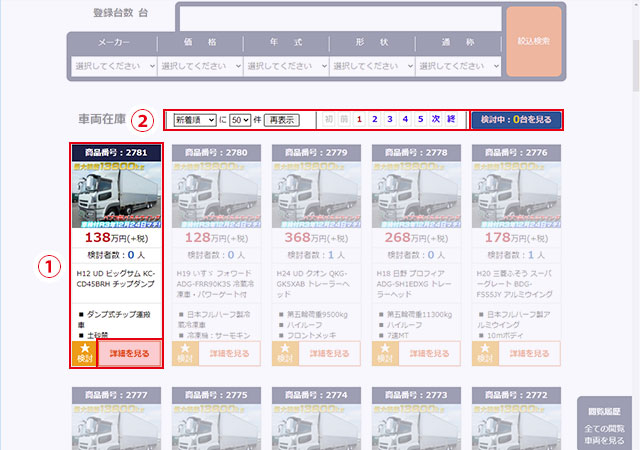
Task: Click the H12 UD ビッグサム vehicle title
Action: click(x=116, y=278)
